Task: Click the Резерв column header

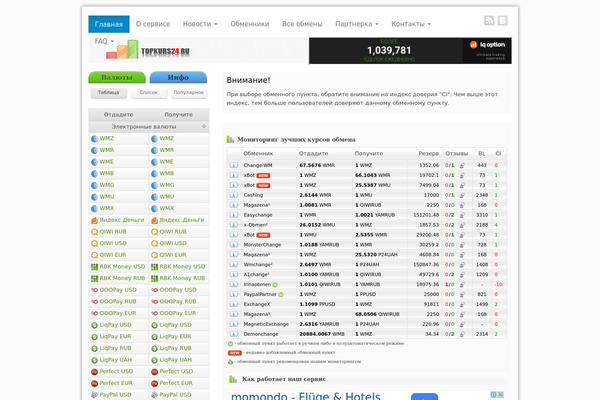Action: [429, 153]
